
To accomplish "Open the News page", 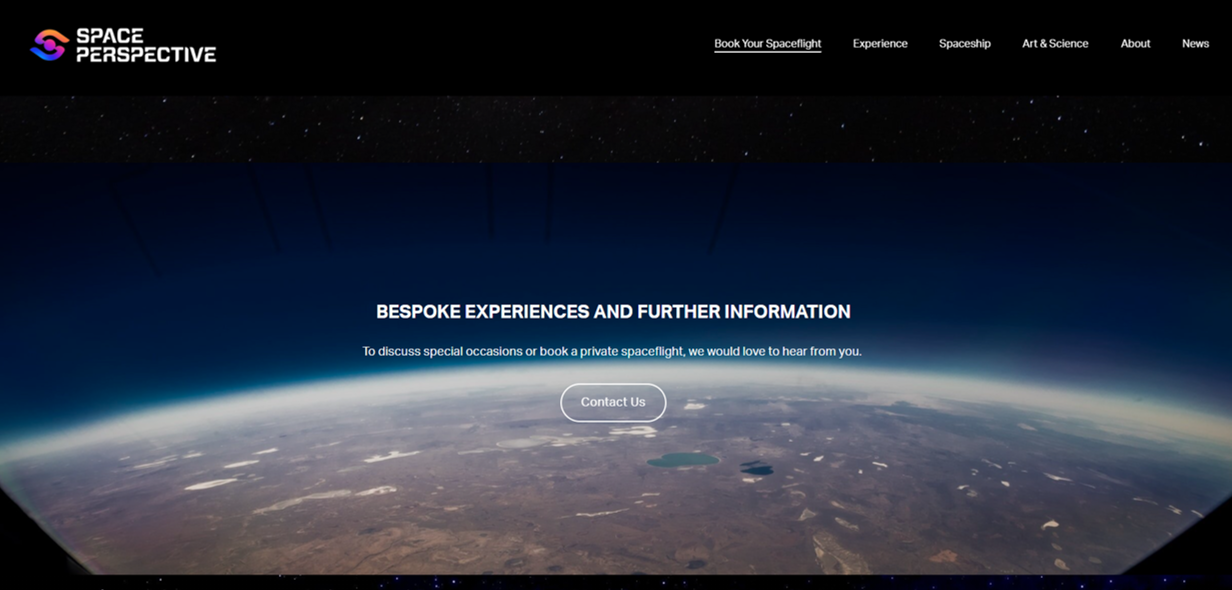I will click(x=1195, y=44).
